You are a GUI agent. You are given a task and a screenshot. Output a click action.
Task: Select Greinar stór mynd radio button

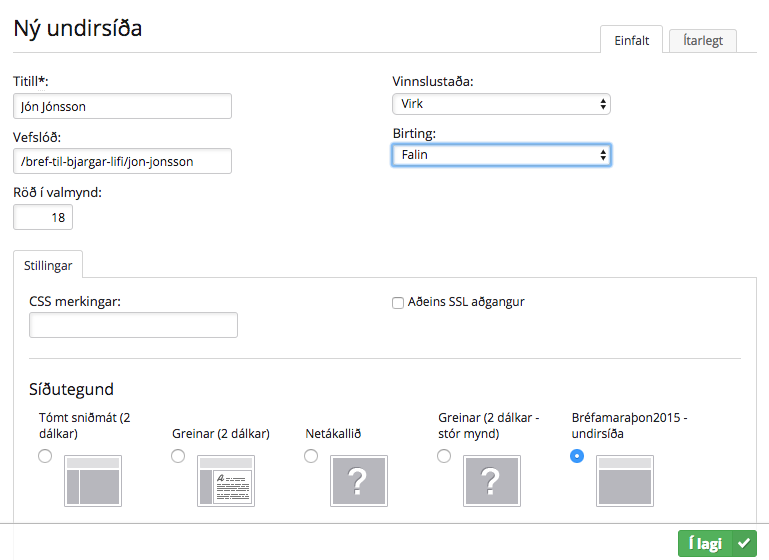[444, 456]
